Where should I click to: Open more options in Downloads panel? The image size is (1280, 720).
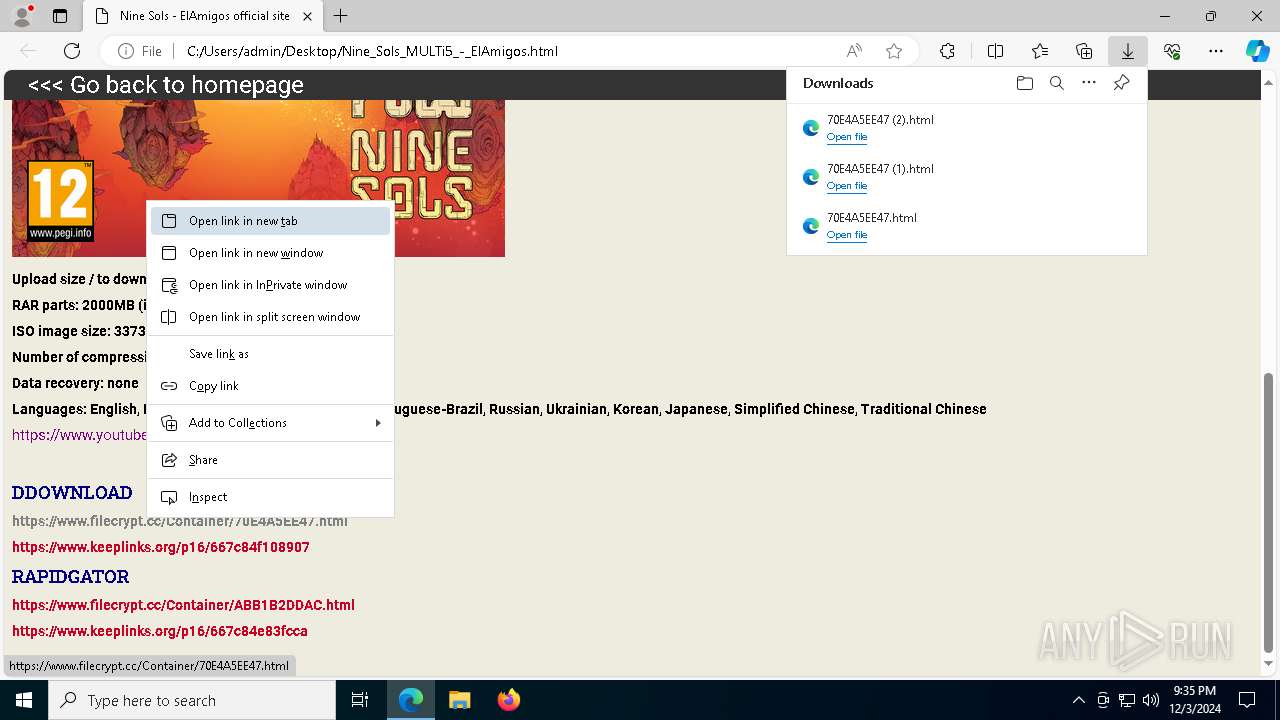tap(1089, 83)
